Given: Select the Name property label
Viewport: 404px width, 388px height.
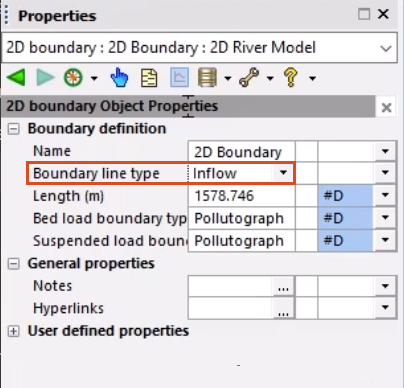Looking at the screenshot, I should [52, 151].
